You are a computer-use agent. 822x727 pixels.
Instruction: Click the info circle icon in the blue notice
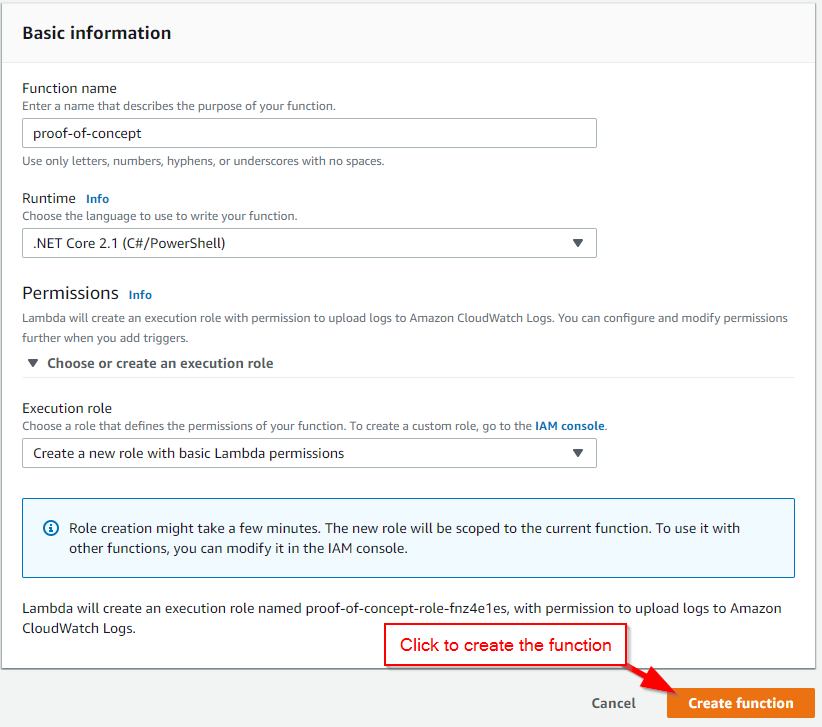[x=51, y=528]
